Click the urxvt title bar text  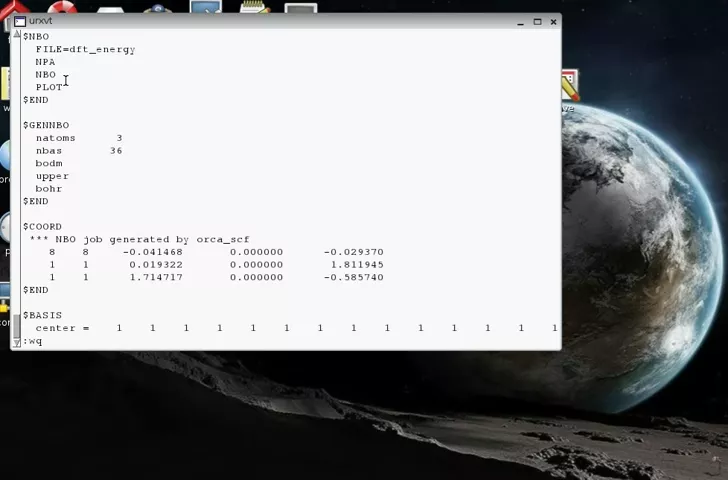point(41,21)
